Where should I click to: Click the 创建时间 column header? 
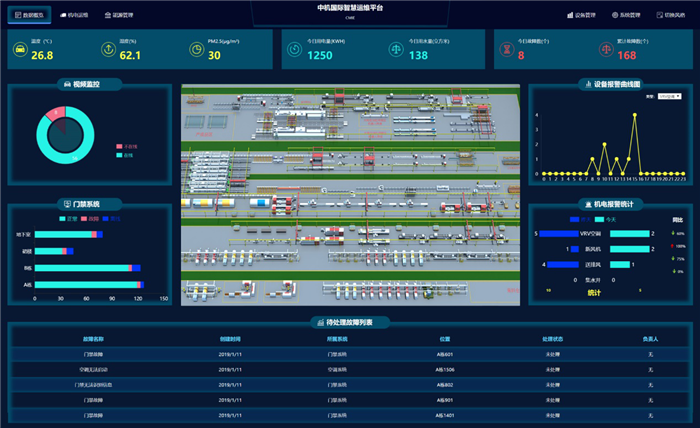[x=230, y=338]
